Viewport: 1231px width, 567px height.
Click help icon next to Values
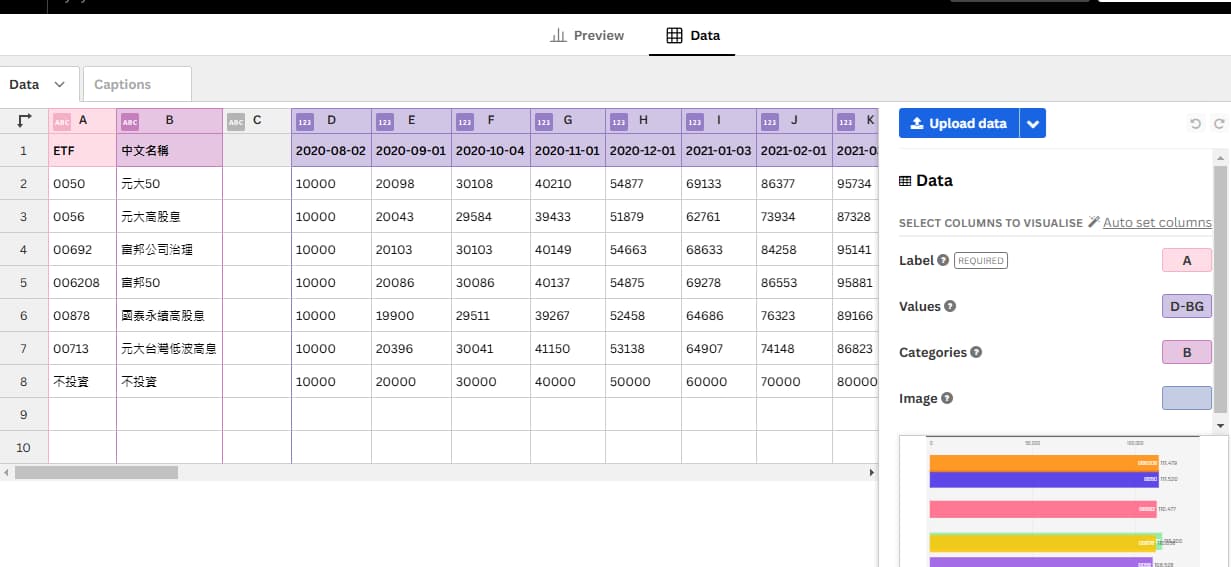coord(950,307)
